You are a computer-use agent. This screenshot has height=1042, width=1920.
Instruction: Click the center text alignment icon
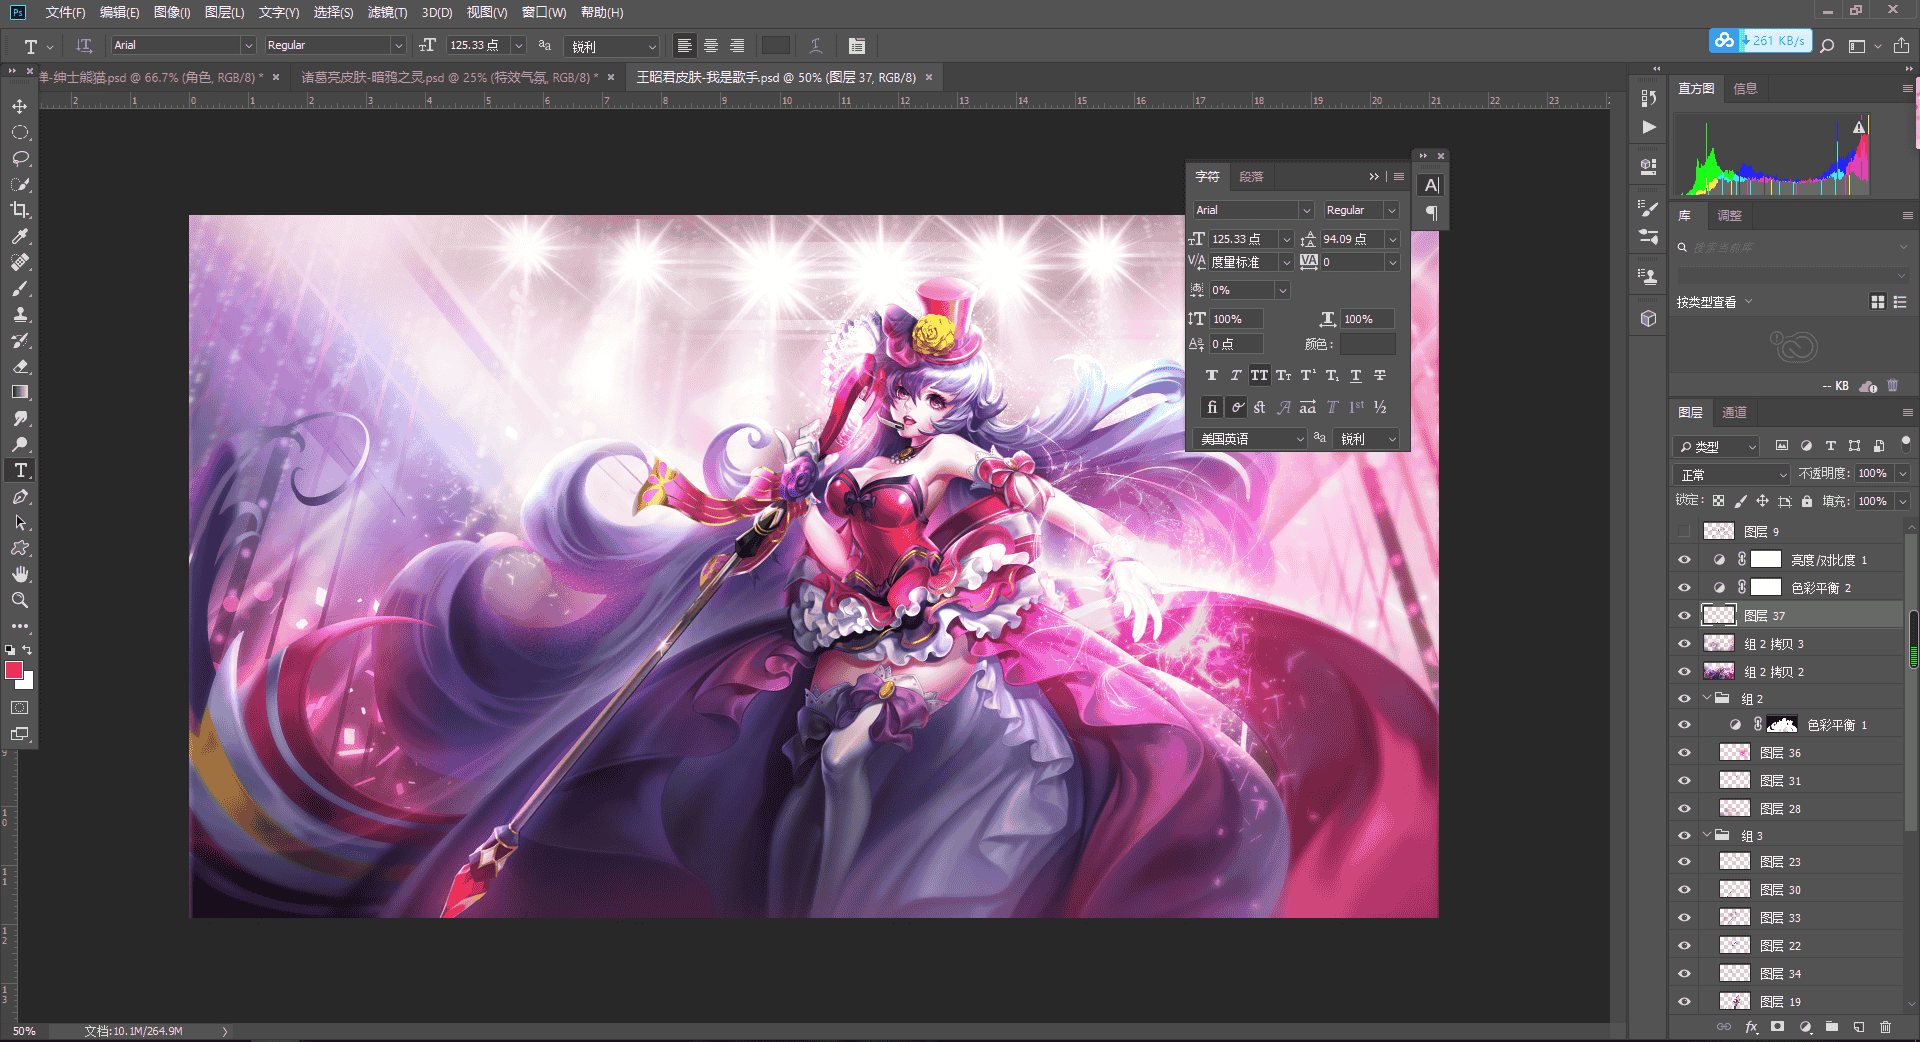pyautogui.click(x=711, y=46)
